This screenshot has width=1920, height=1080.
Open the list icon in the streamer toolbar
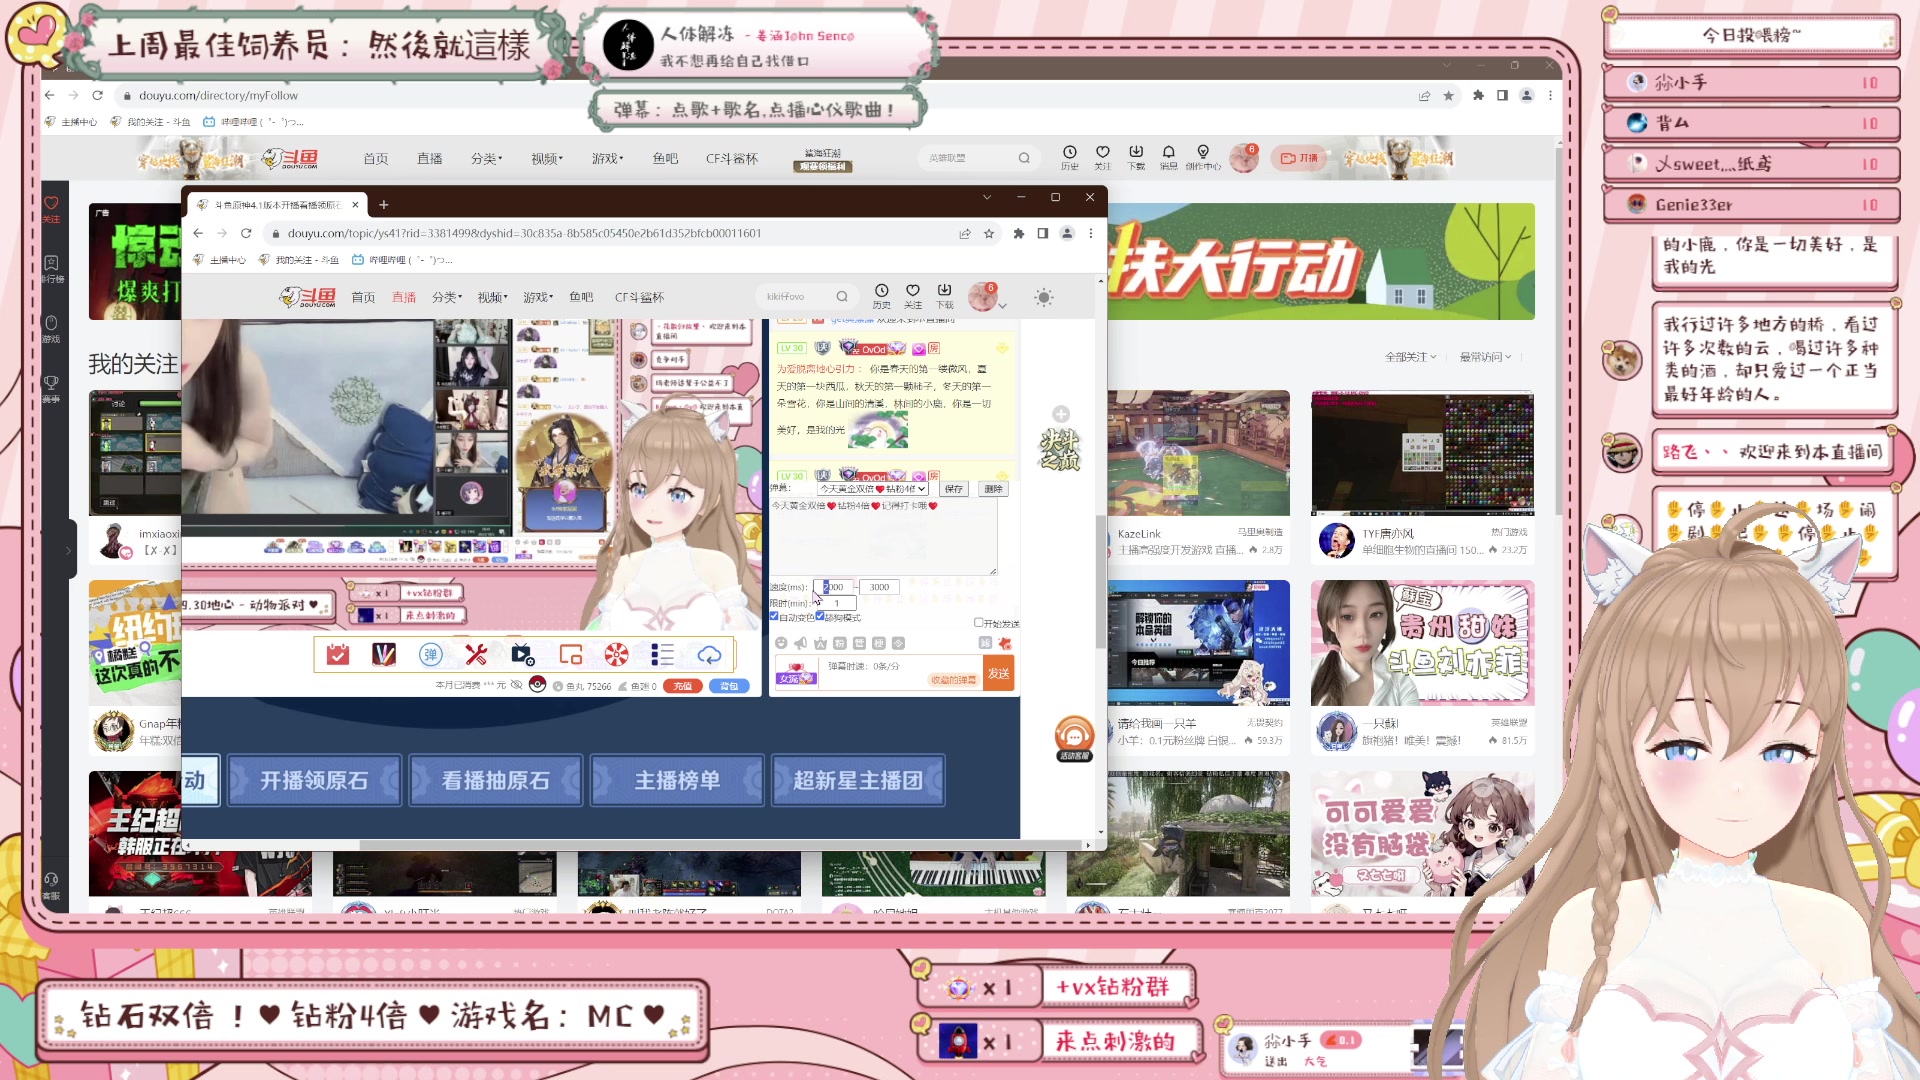(662, 655)
